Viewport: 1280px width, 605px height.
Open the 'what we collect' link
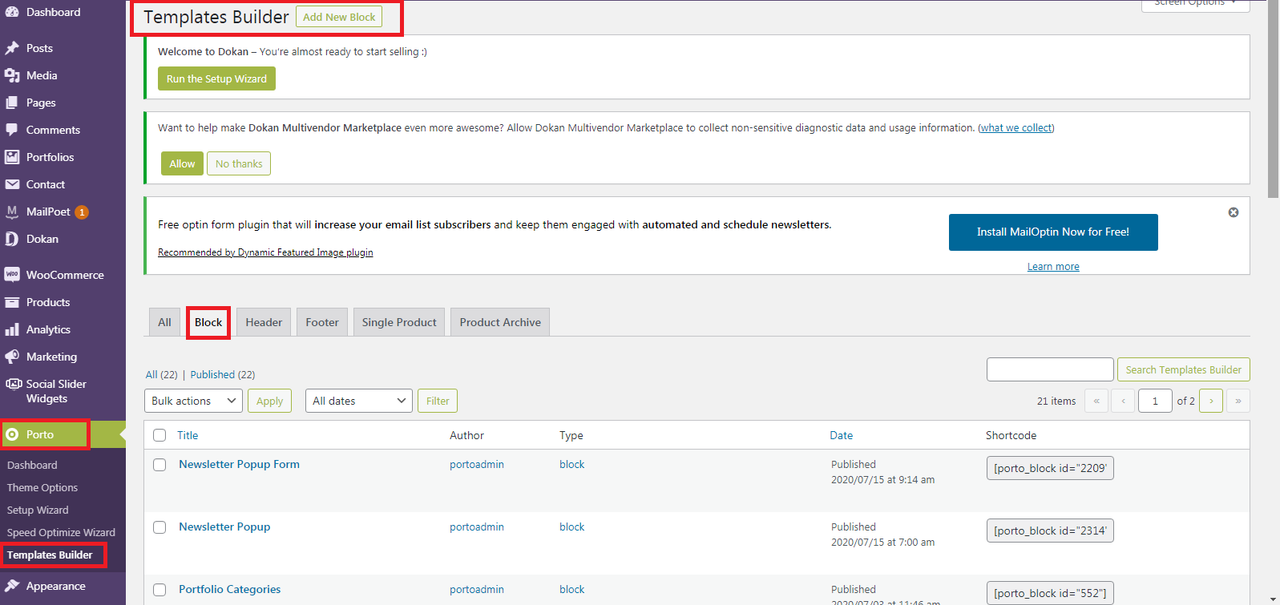[x=1016, y=128]
